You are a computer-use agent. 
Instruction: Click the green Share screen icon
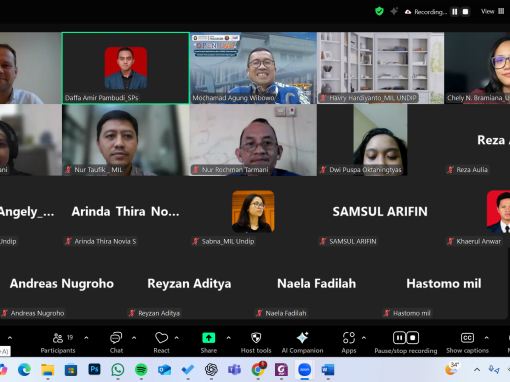coord(209,338)
